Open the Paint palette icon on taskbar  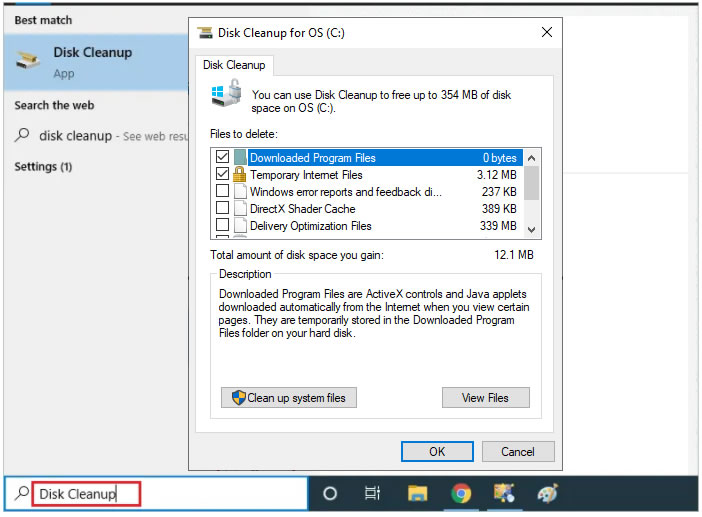pos(548,493)
